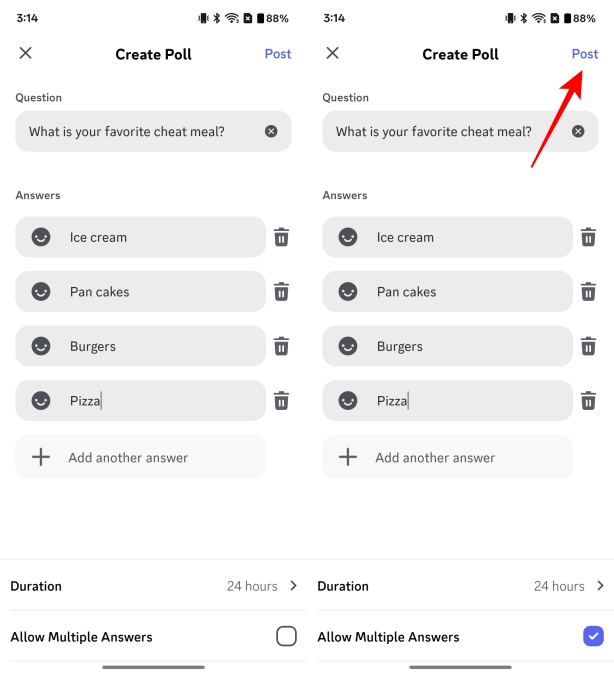Remove the Burgers answer in left screen
This screenshot has height=675, width=614.
[282, 347]
